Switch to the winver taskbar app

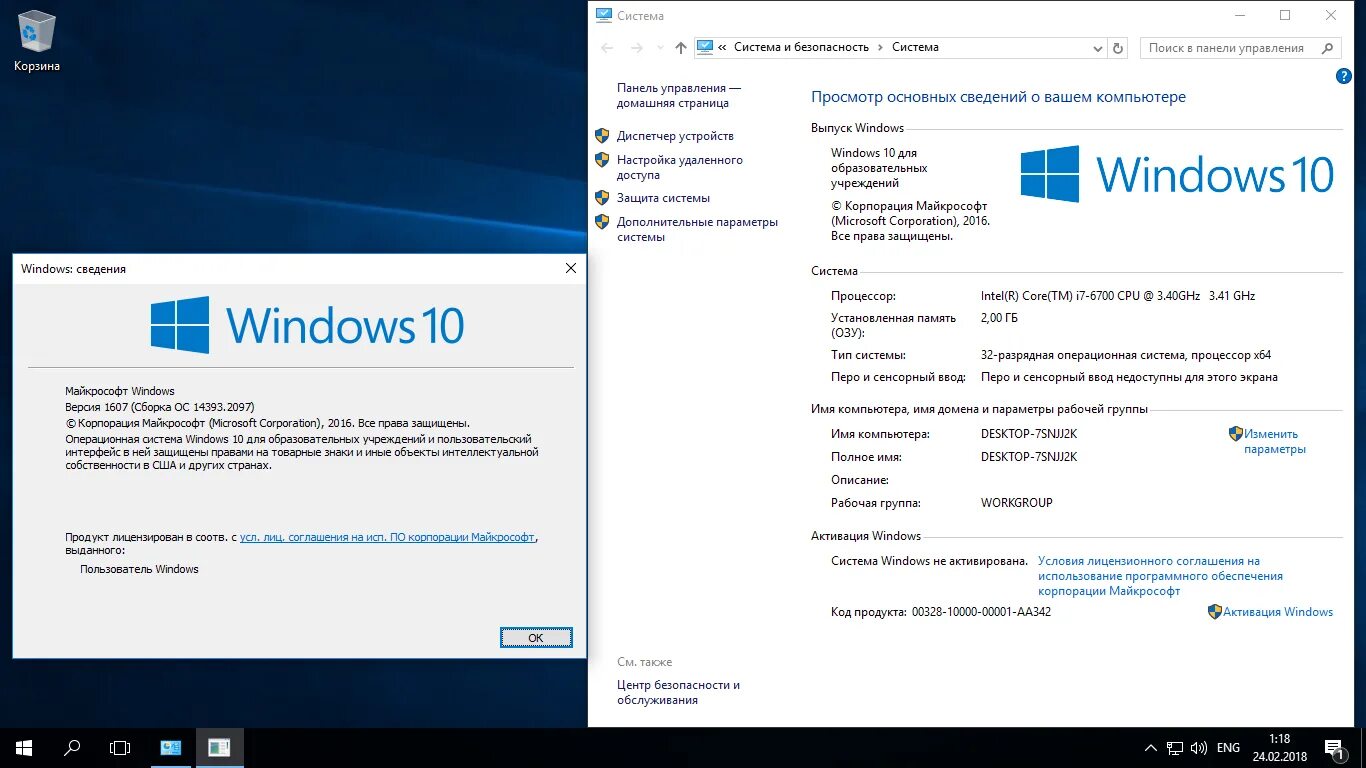219,748
